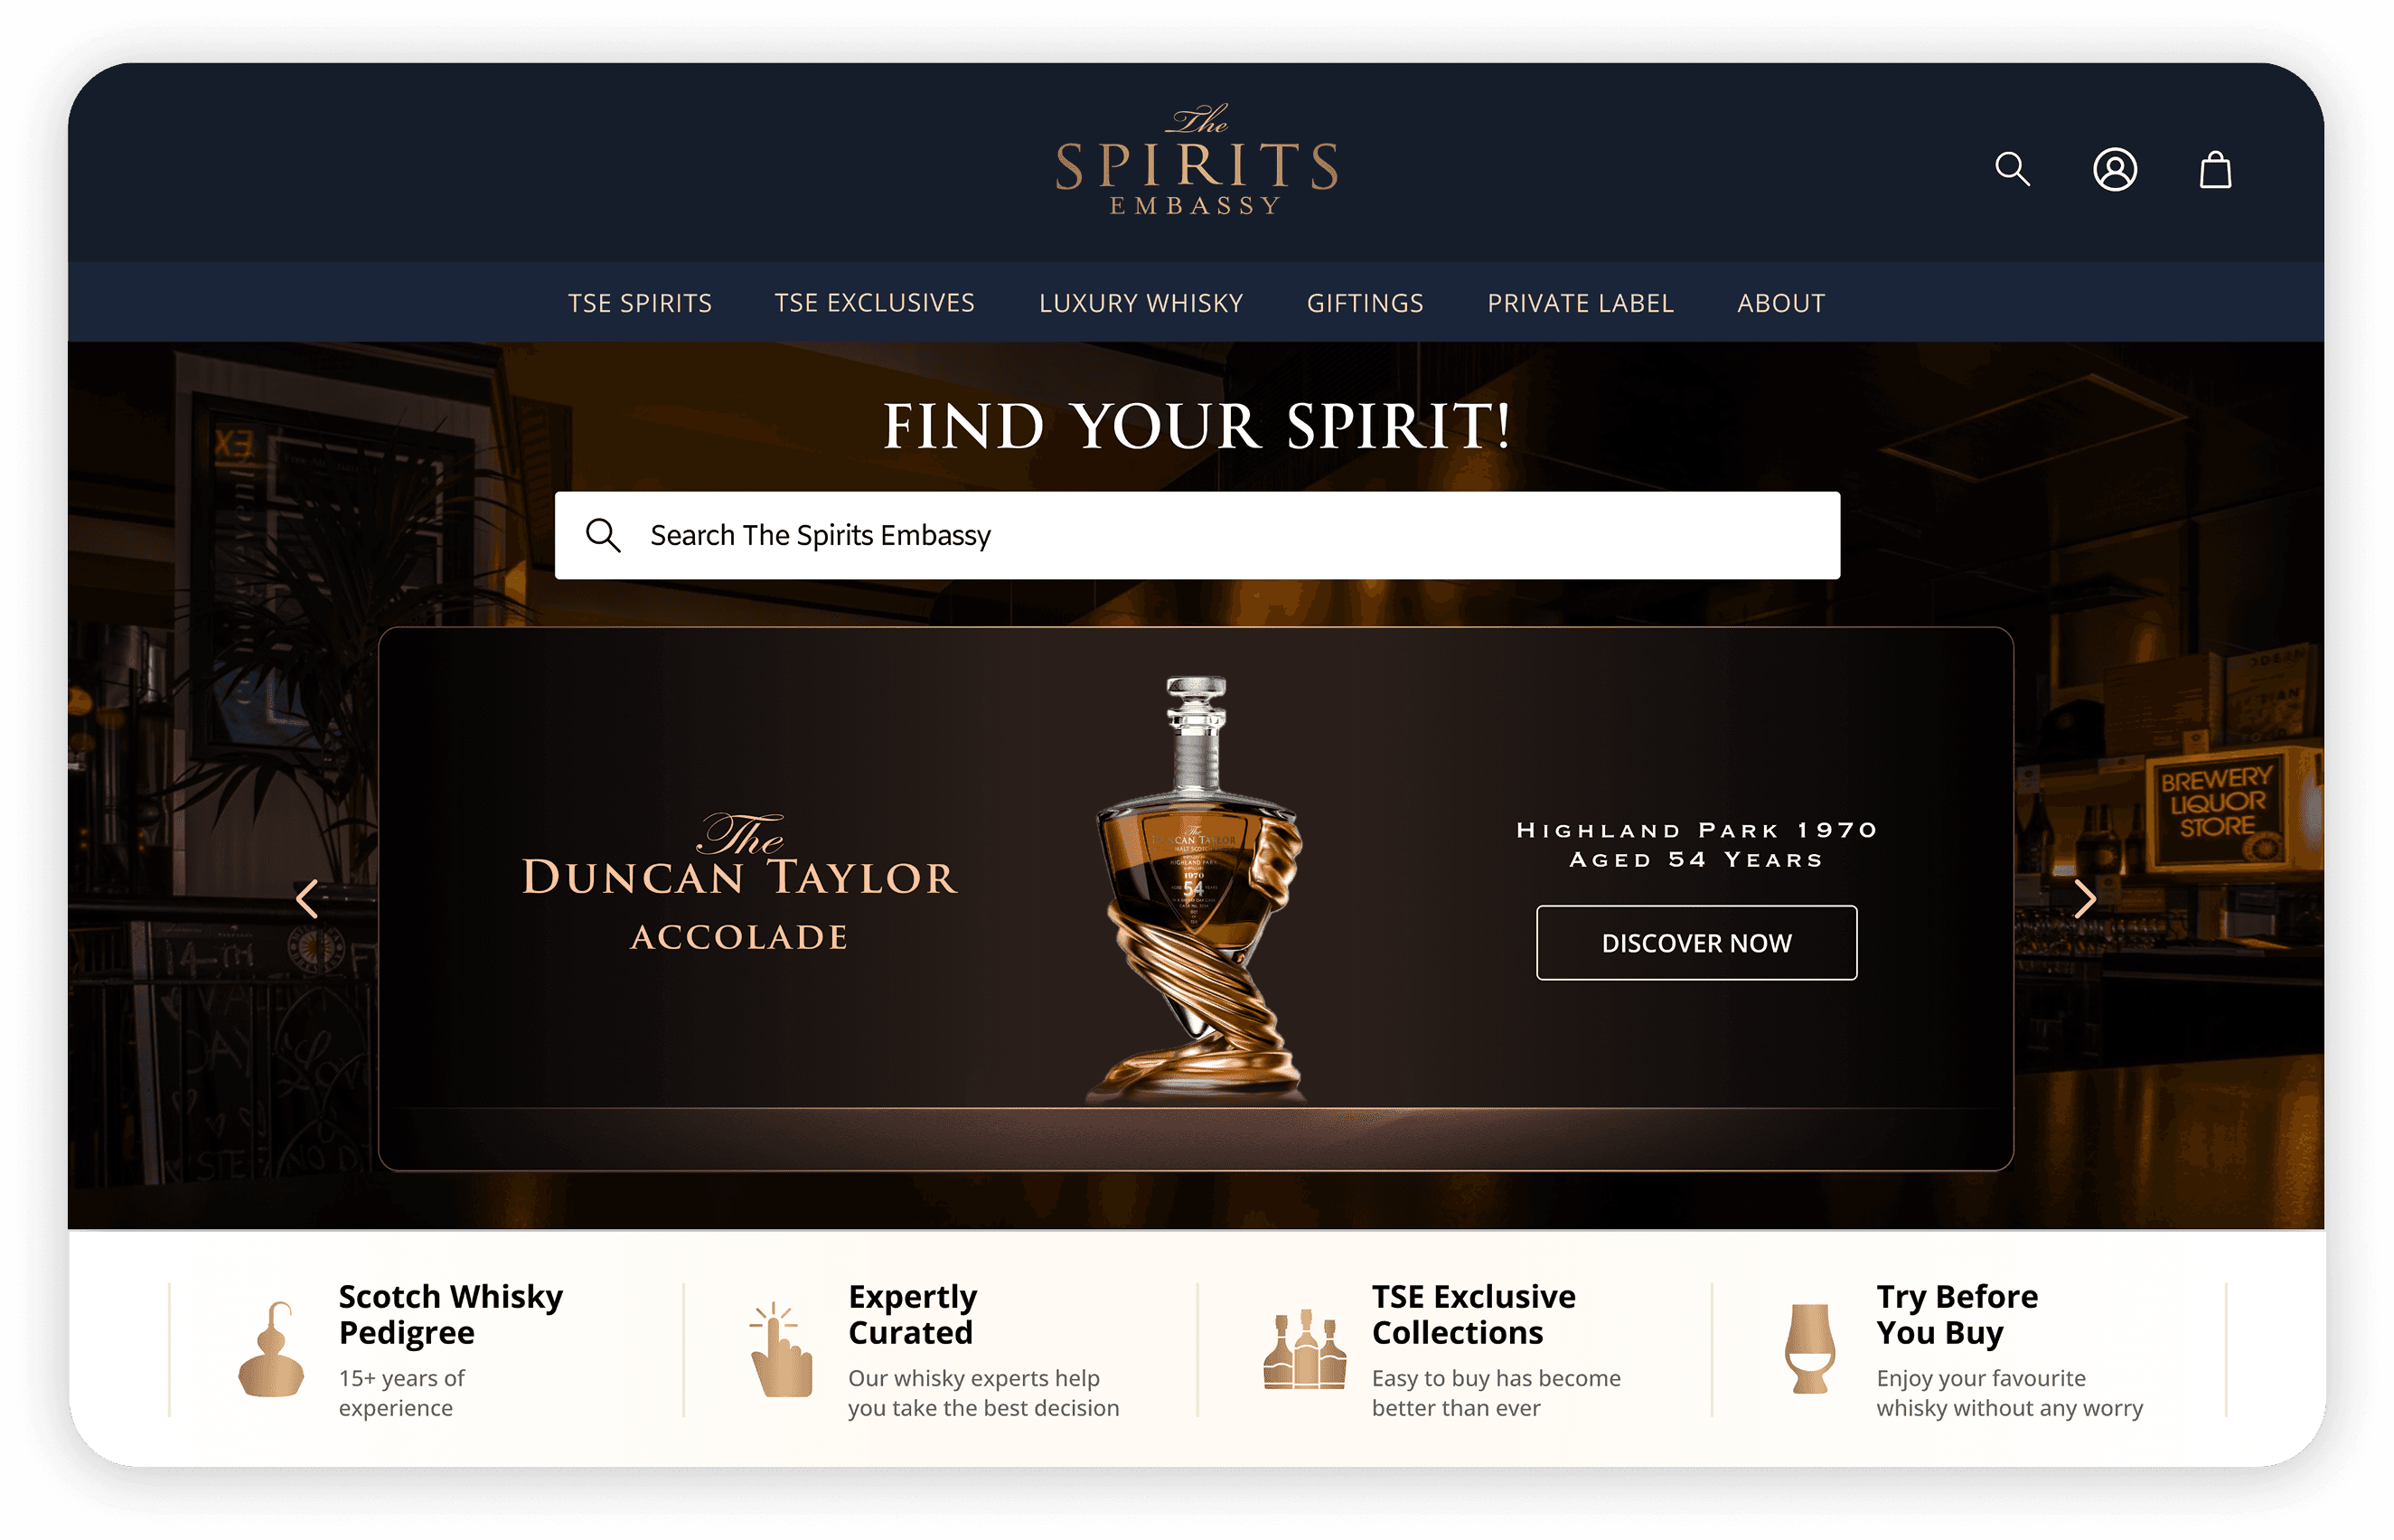Click the pot still Scotch Whisky Pedigree icon
The width and height of the screenshot is (2394, 1540).
(271, 1349)
